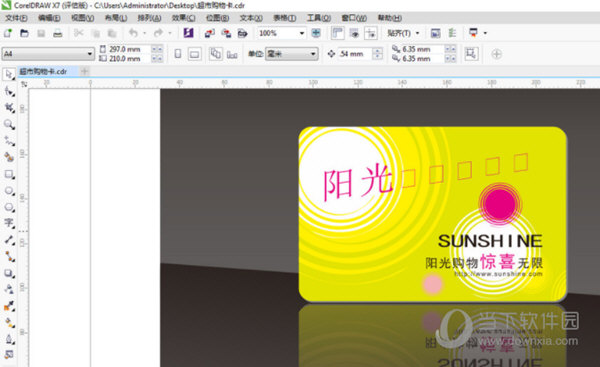Click the Import icon

pyautogui.click(x=209, y=33)
